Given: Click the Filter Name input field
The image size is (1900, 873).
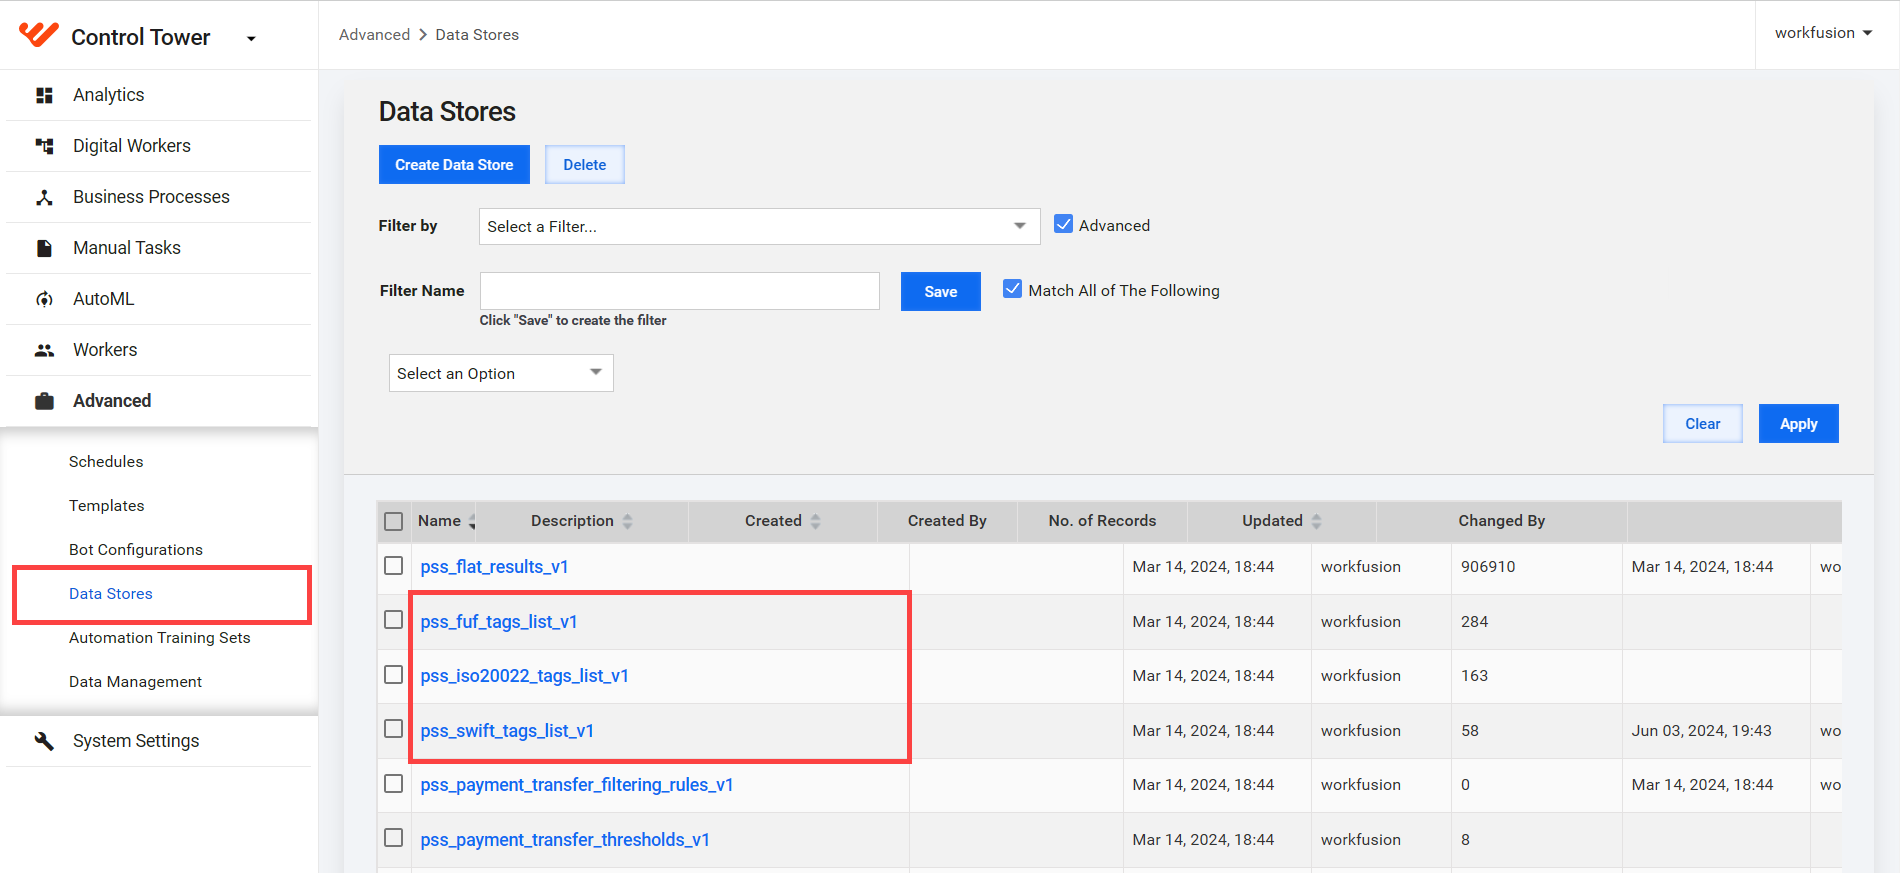Looking at the screenshot, I should pos(680,291).
